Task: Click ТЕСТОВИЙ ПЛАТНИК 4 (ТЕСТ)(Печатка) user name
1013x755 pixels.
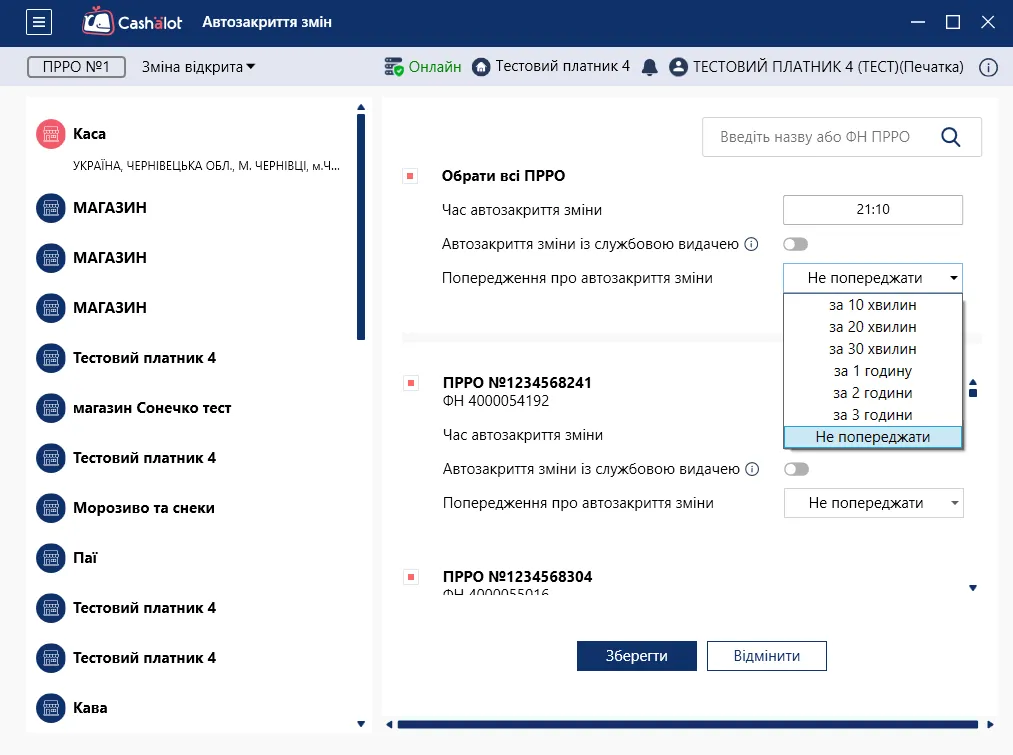Action: click(828, 67)
